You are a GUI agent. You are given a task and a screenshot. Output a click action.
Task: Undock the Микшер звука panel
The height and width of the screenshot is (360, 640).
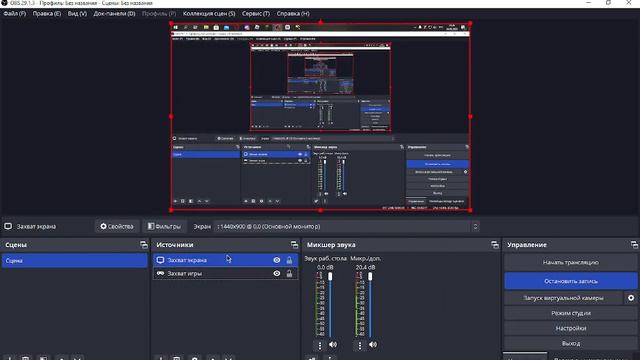click(495, 245)
